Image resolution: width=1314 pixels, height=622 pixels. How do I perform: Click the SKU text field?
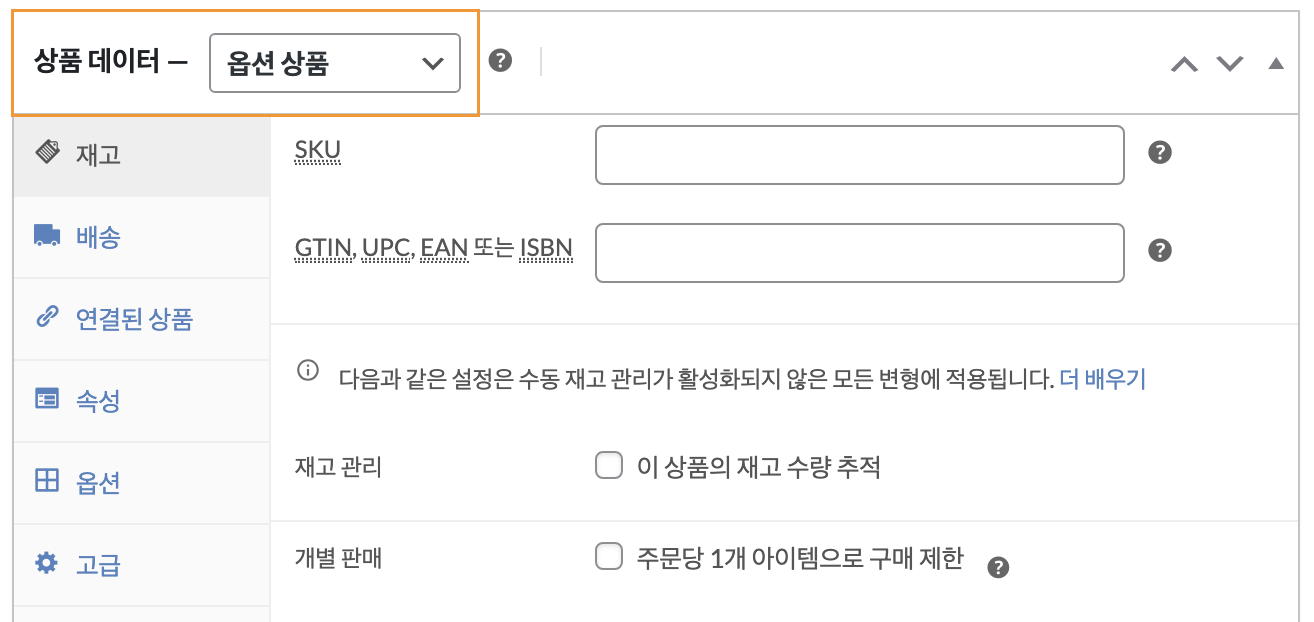click(x=860, y=155)
